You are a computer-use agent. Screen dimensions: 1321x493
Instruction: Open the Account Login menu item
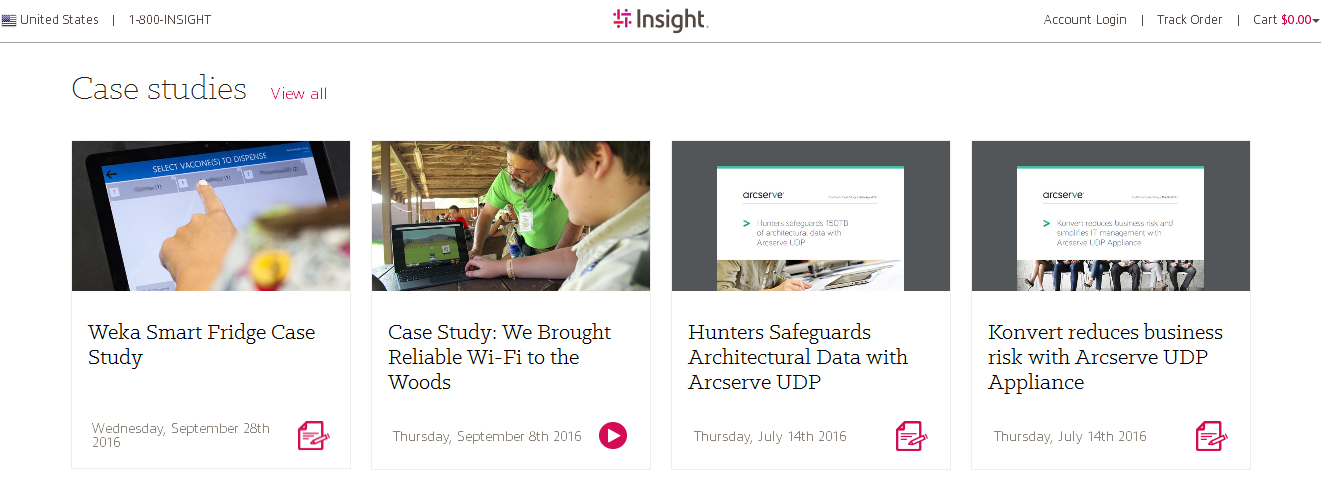(x=1085, y=20)
